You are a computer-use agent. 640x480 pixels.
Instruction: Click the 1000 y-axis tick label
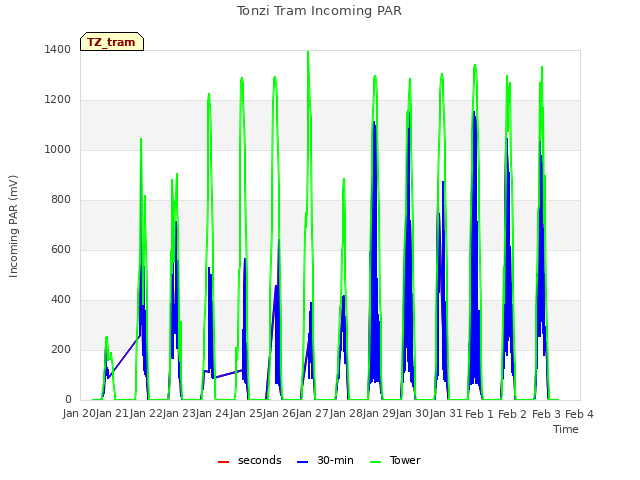pyautogui.click(x=58, y=150)
